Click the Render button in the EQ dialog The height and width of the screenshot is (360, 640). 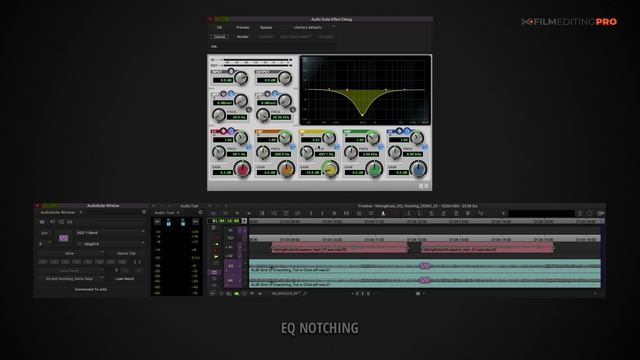click(242, 37)
